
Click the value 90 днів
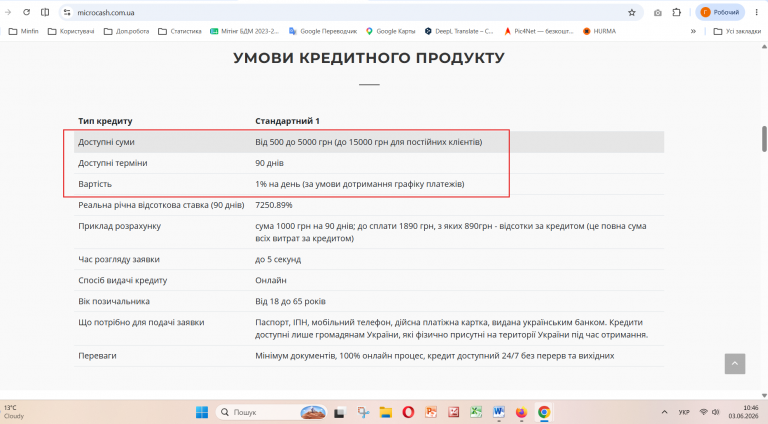[269, 163]
